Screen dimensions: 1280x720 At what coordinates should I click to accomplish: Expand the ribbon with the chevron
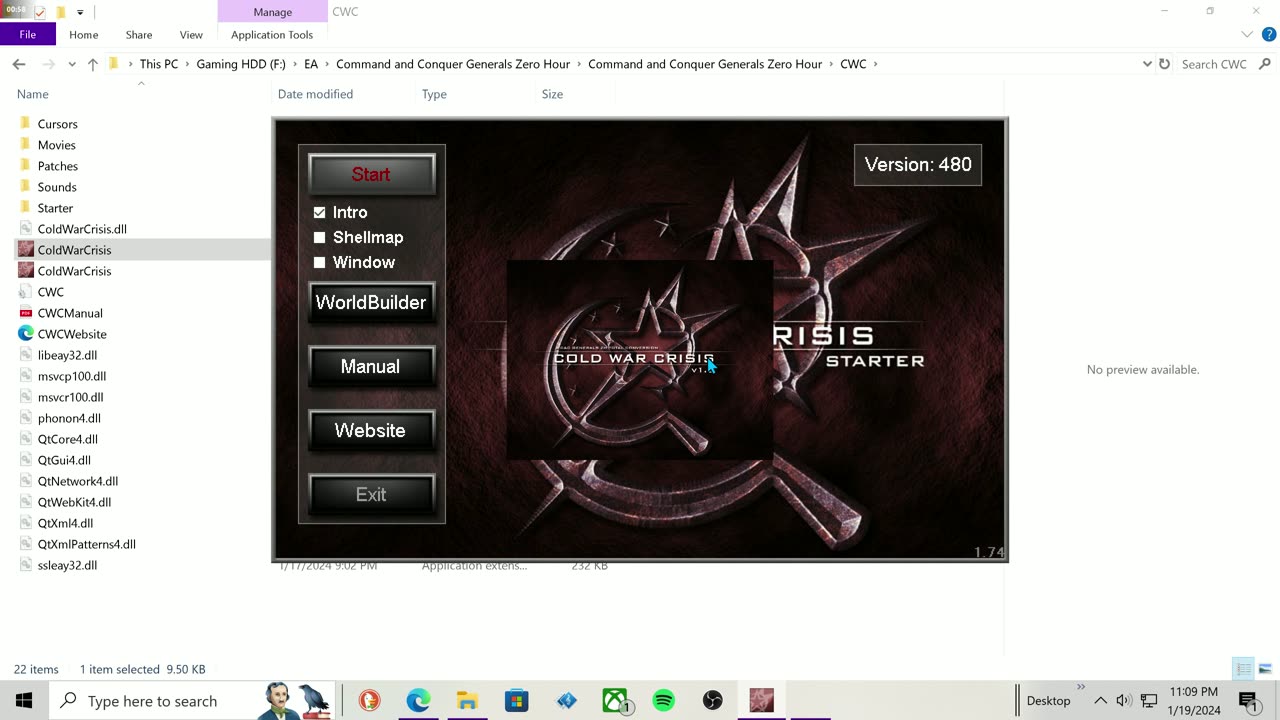point(1247,35)
